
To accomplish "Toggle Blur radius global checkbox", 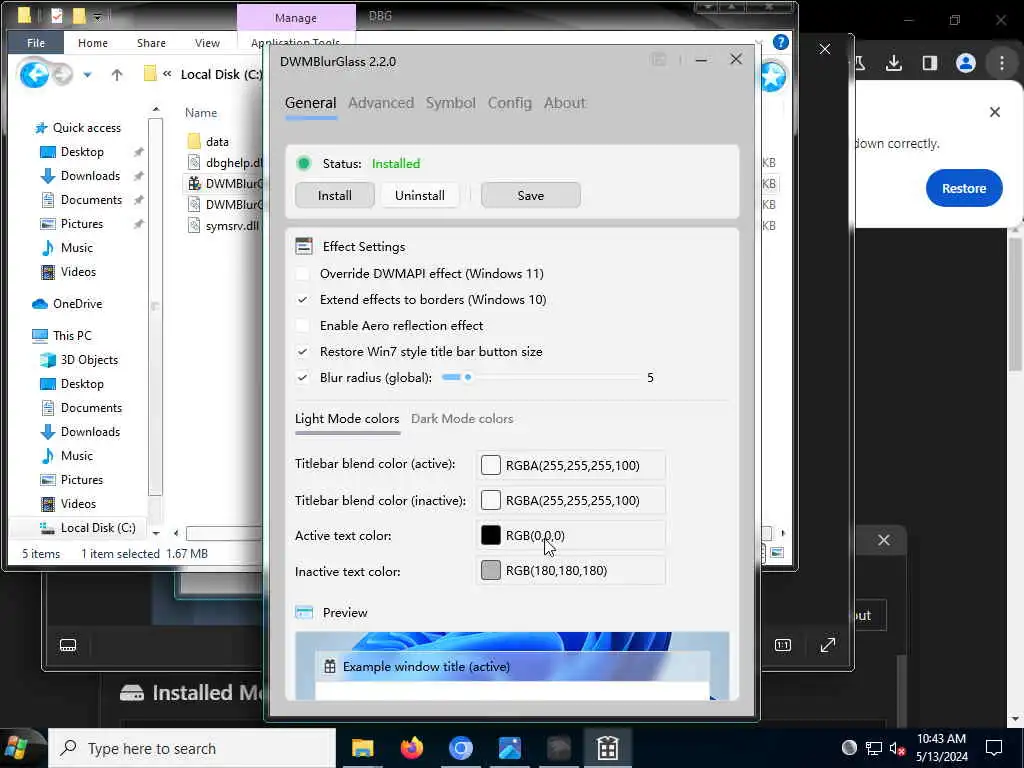I will tap(302, 377).
